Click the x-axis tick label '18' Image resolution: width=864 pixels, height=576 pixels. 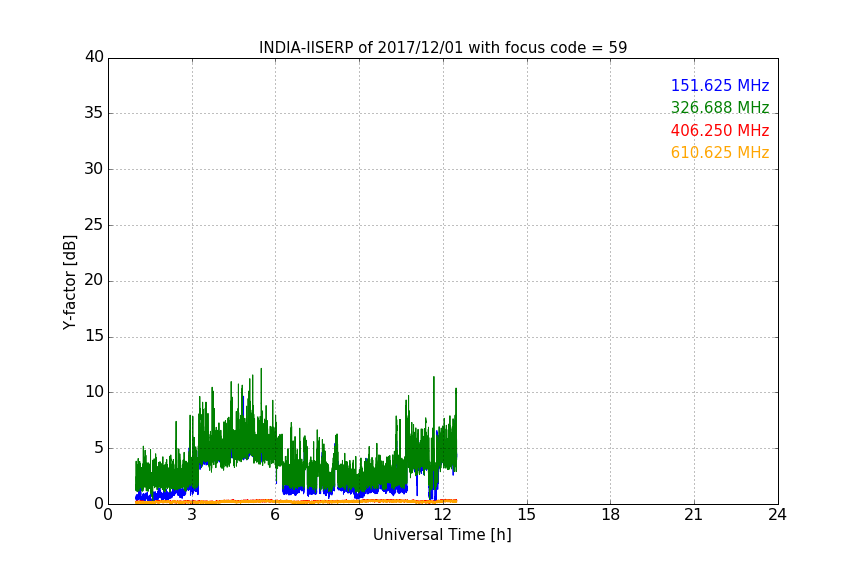click(x=611, y=515)
